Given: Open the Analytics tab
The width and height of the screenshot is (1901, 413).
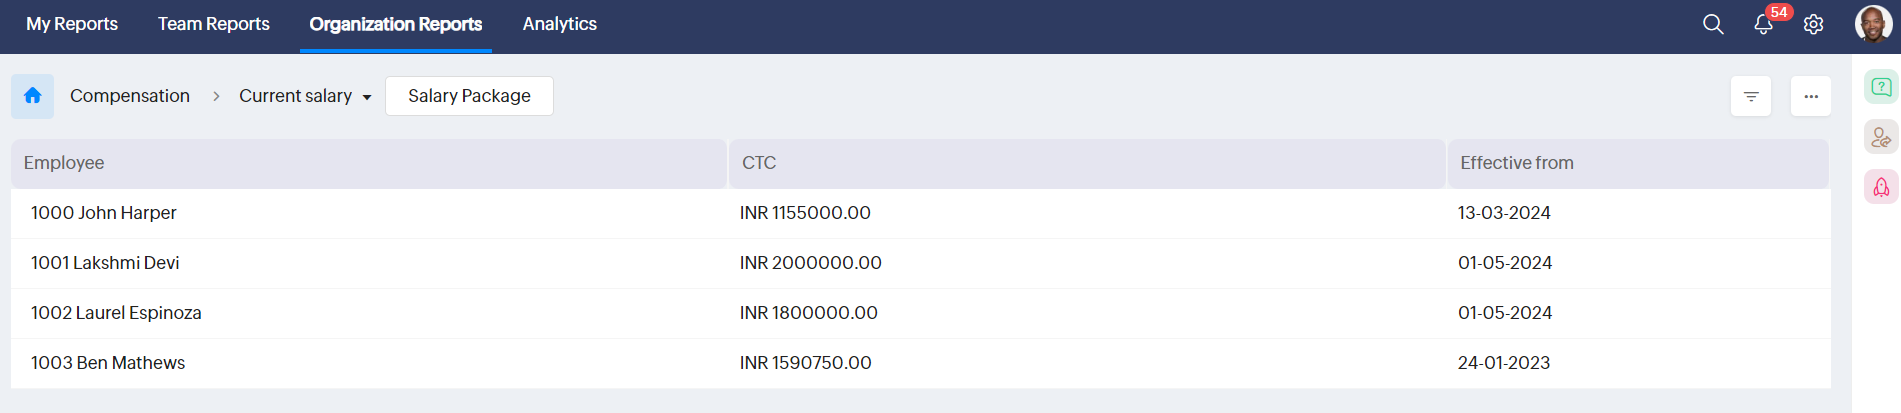Looking at the screenshot, I should [559, 24].
